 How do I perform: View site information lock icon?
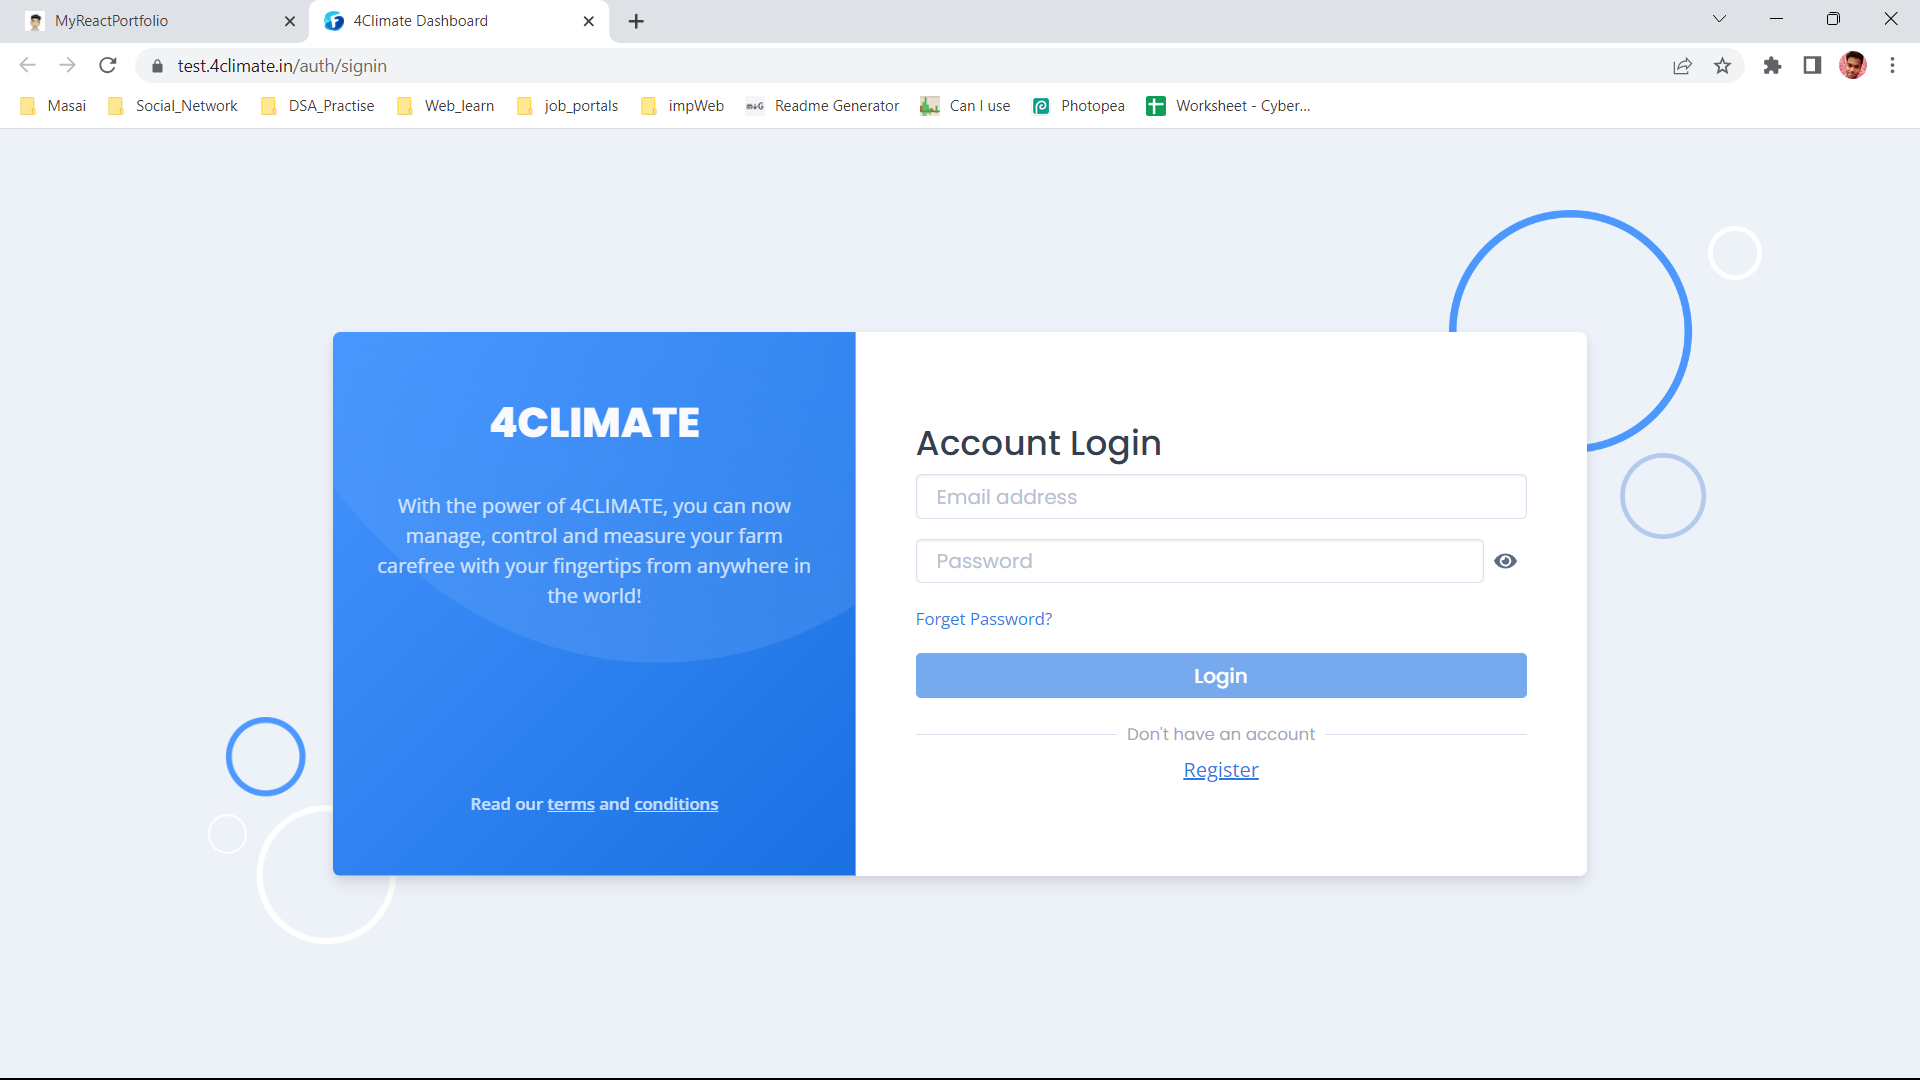pyautogui.click(x=157, y=66)
